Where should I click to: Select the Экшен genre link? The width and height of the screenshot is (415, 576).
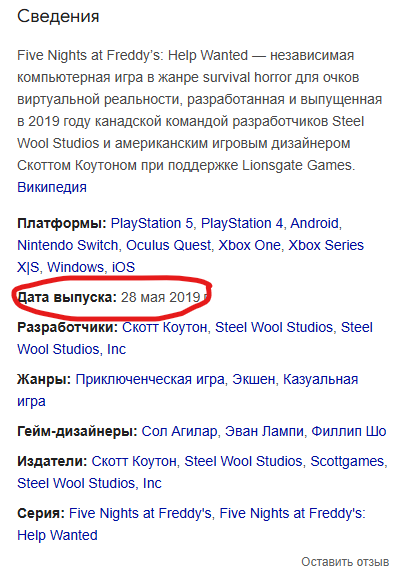pyautogui.click(x=253, y=379)
